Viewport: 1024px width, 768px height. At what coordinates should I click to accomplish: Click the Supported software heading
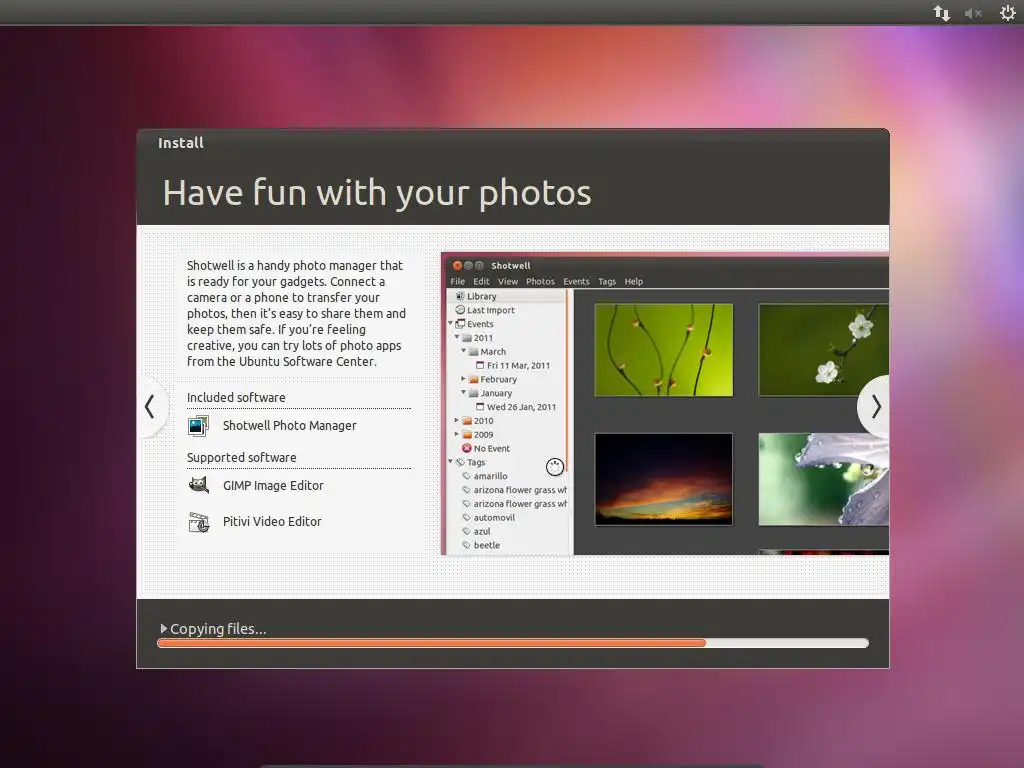pyautogui.click(x=242, y=458)
